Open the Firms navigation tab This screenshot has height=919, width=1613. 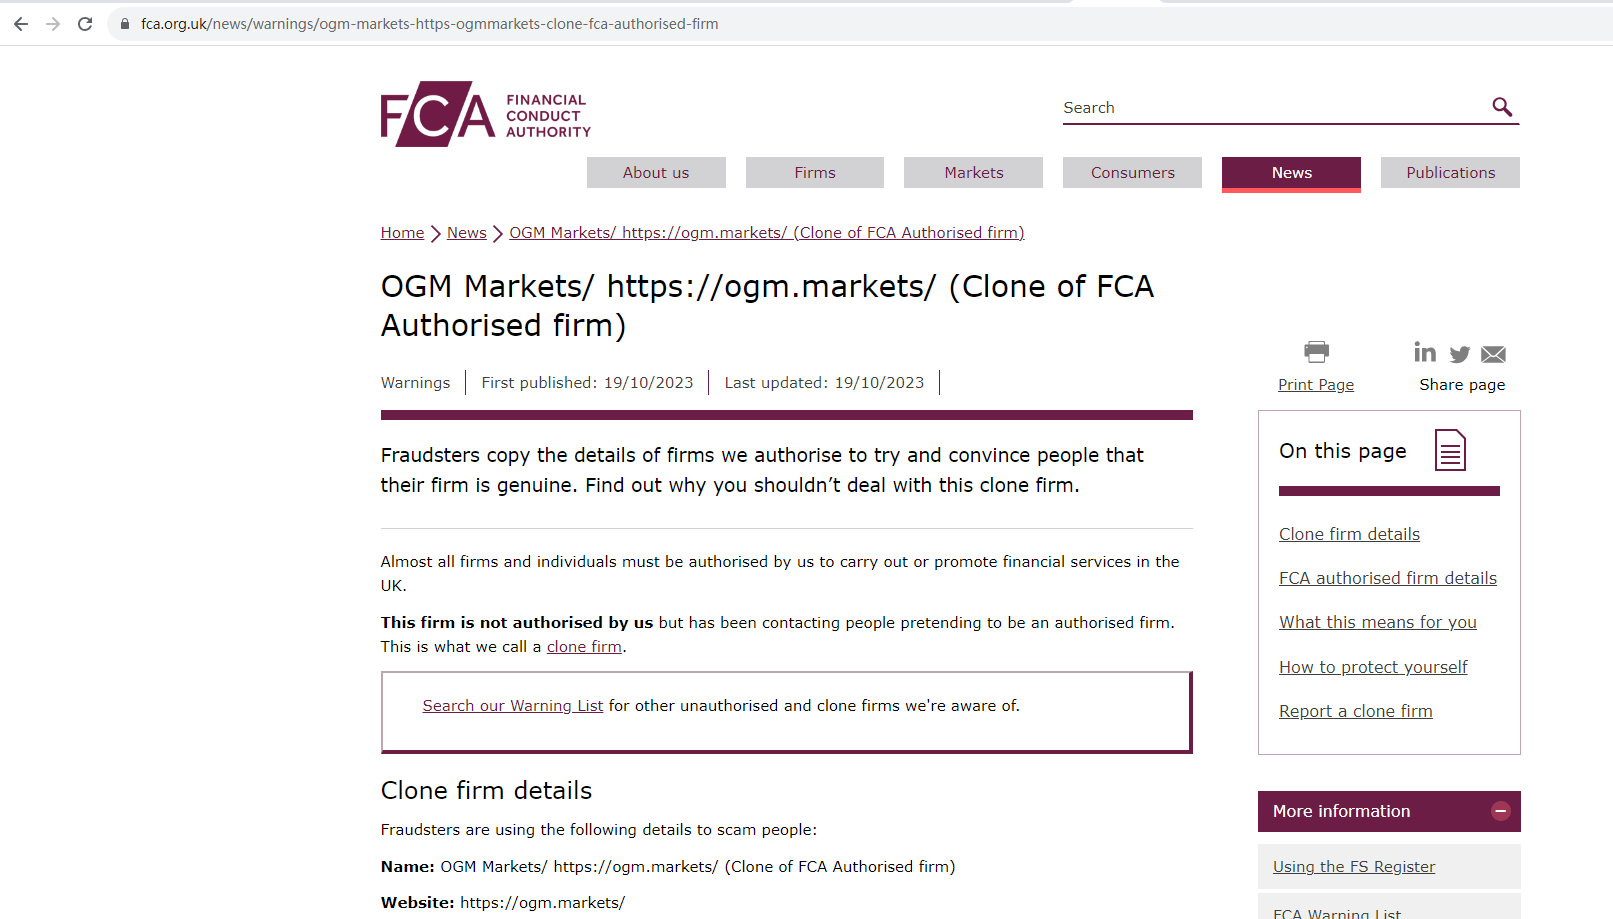click(x=814, y=173)
